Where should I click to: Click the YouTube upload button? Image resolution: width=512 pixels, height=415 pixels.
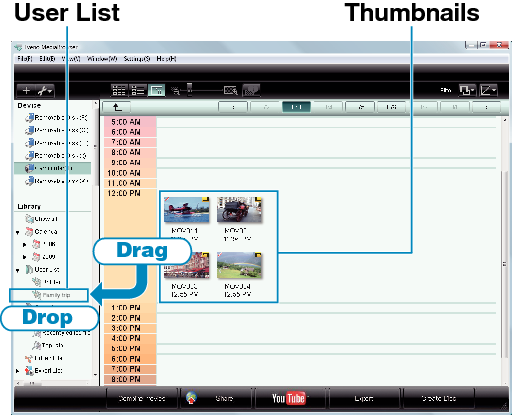tap(289, 398)
